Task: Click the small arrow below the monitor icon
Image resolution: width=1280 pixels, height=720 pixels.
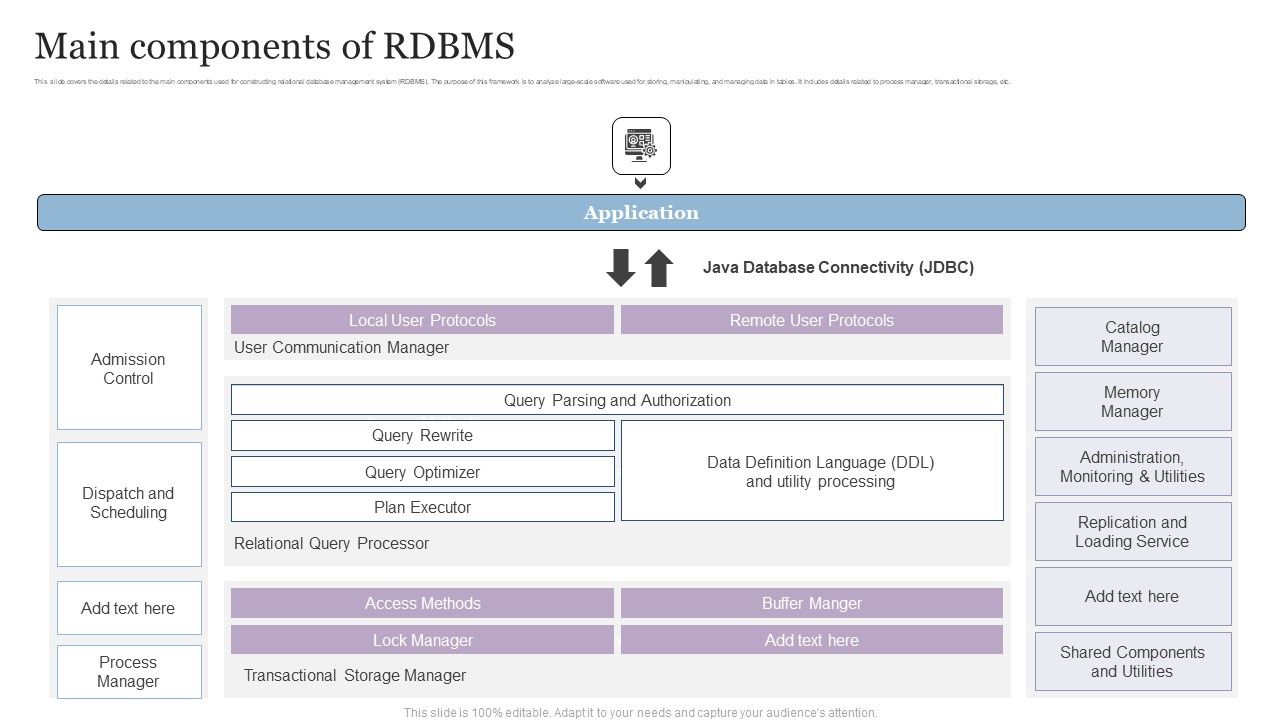Action: [x=640, y=183]
